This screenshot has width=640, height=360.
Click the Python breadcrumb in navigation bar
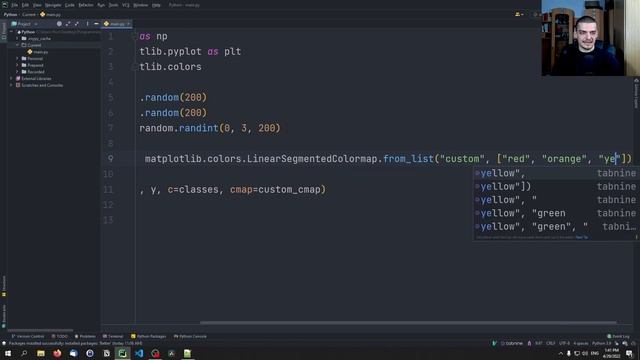(10, 15)
